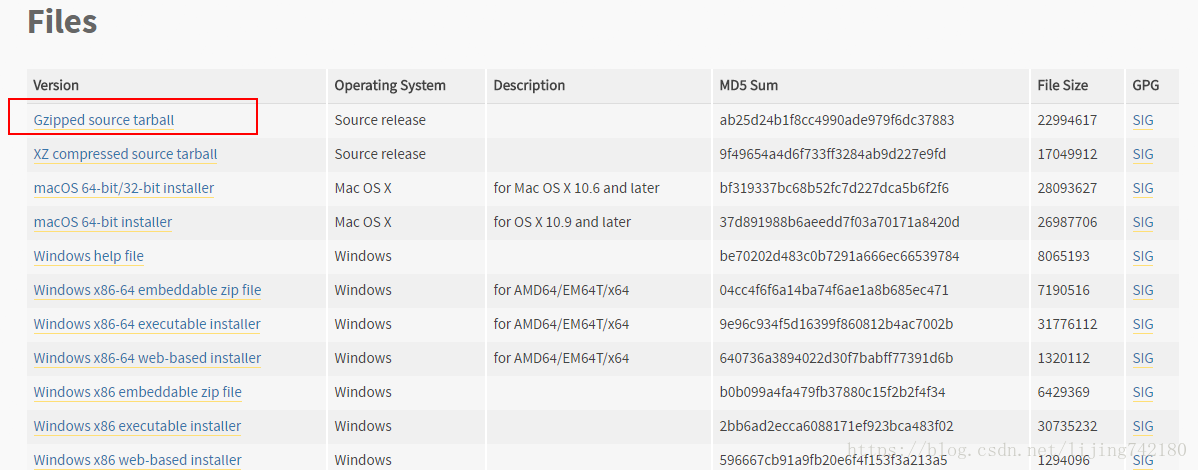The height and width of the screenshot is (470, 1198).
Task: Select the macOS 64-bit installer link
Action: 102,222
